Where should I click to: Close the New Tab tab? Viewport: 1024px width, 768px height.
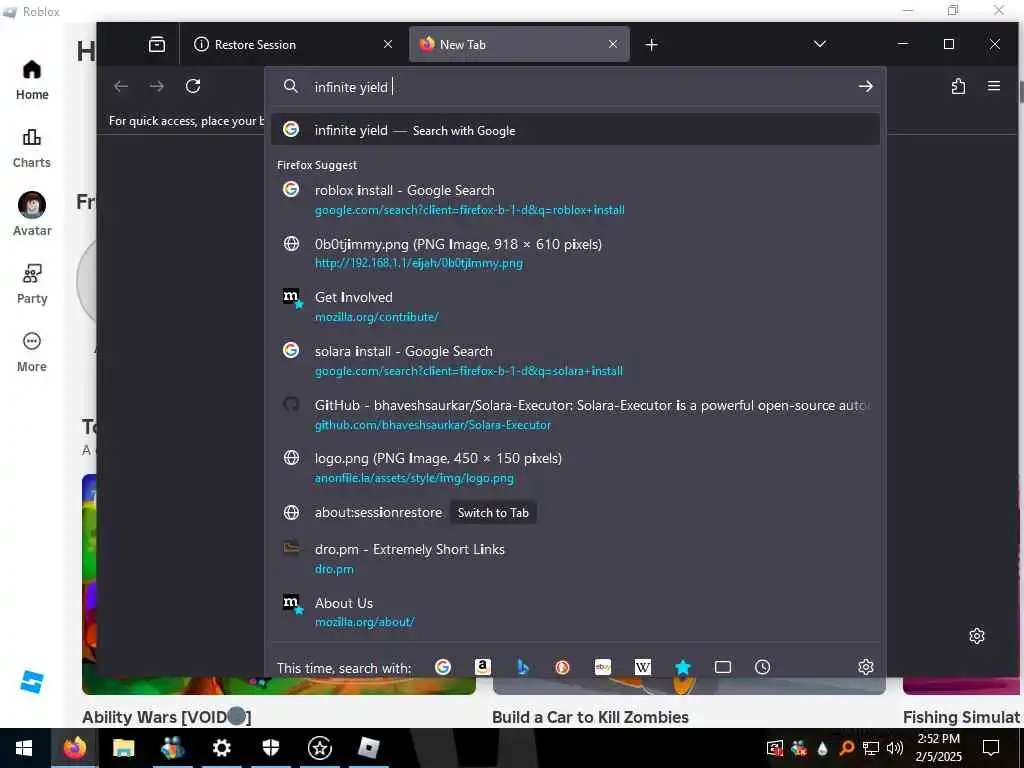613,44
